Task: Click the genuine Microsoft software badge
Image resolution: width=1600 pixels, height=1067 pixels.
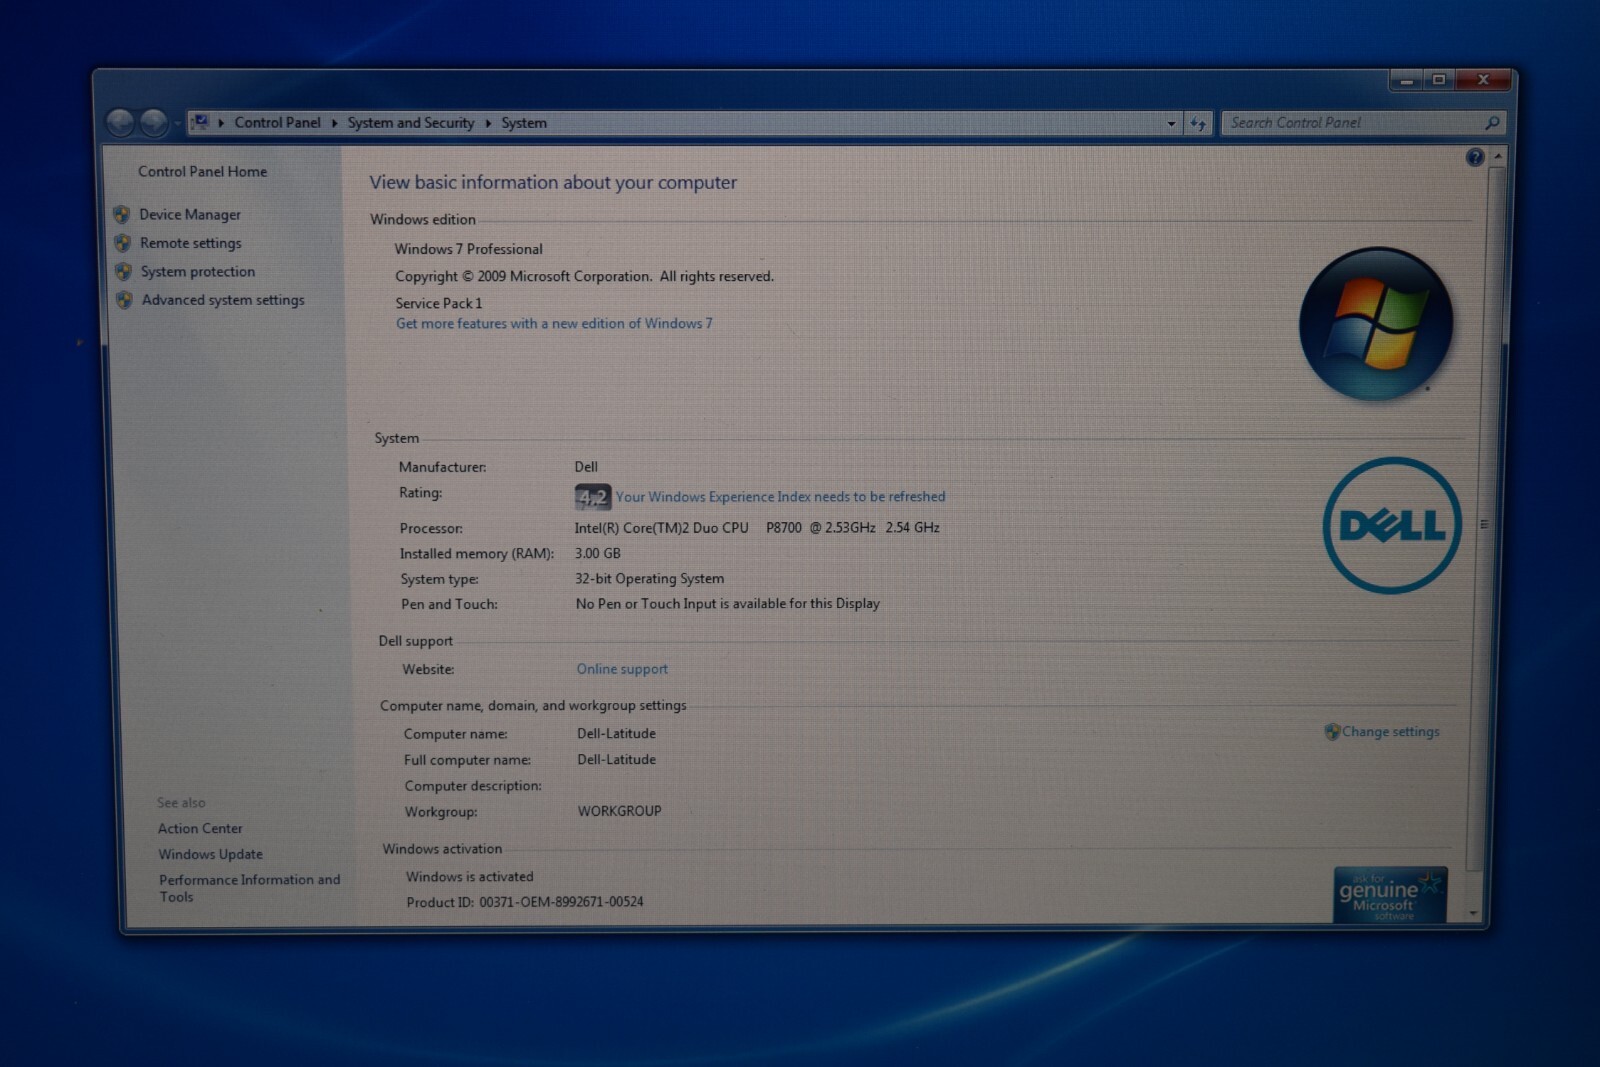Action: click(1390, 894)
